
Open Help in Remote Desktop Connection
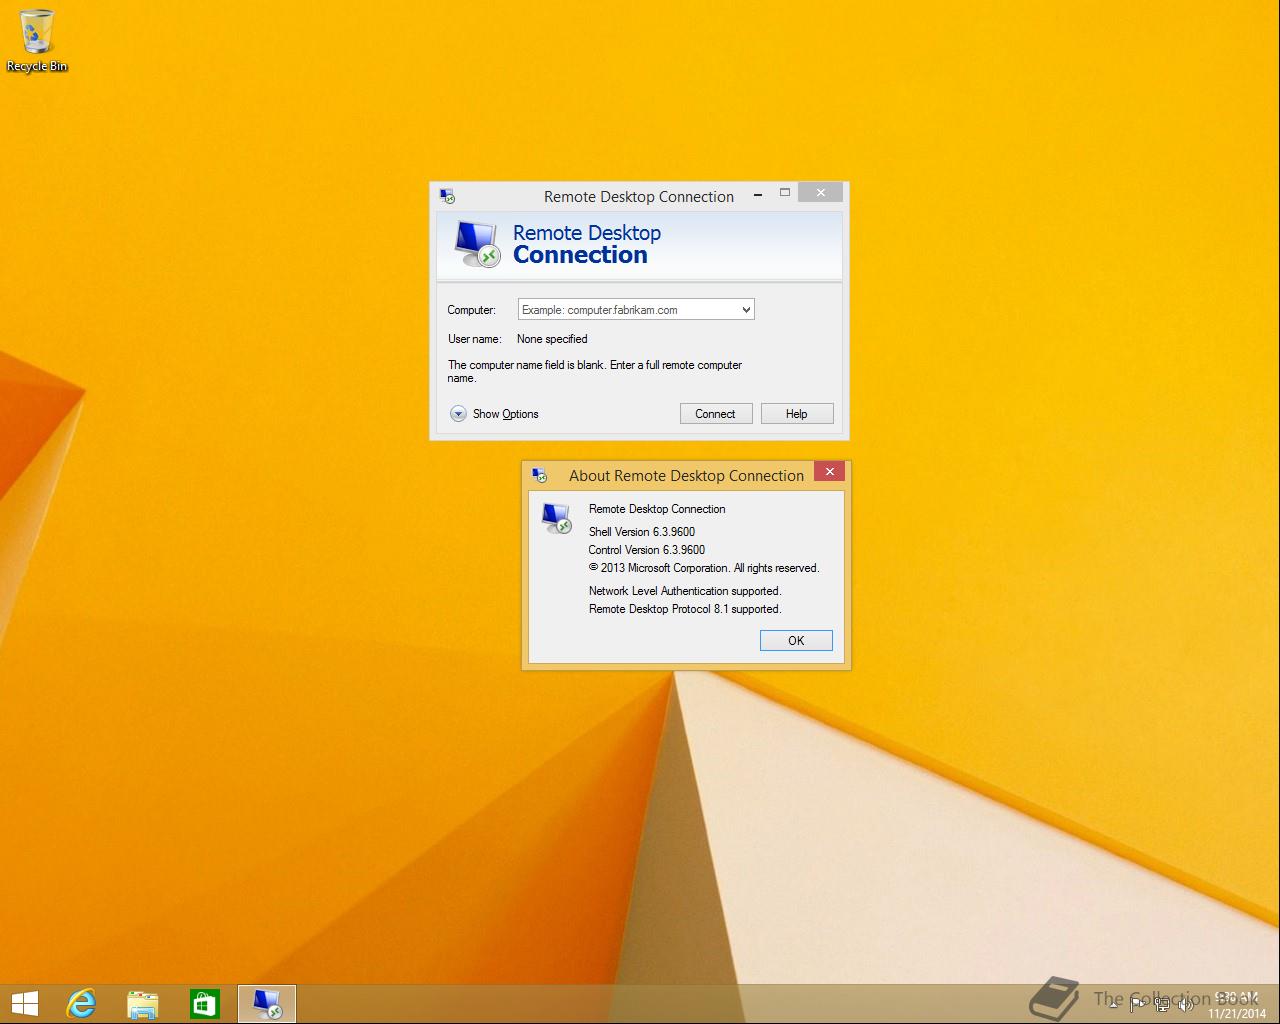(x=797, y=414)
